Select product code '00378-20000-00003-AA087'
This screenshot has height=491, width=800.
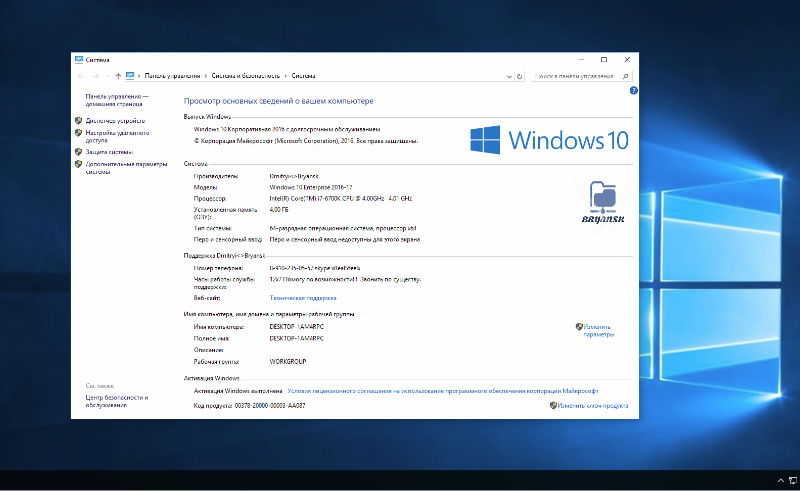270,406
